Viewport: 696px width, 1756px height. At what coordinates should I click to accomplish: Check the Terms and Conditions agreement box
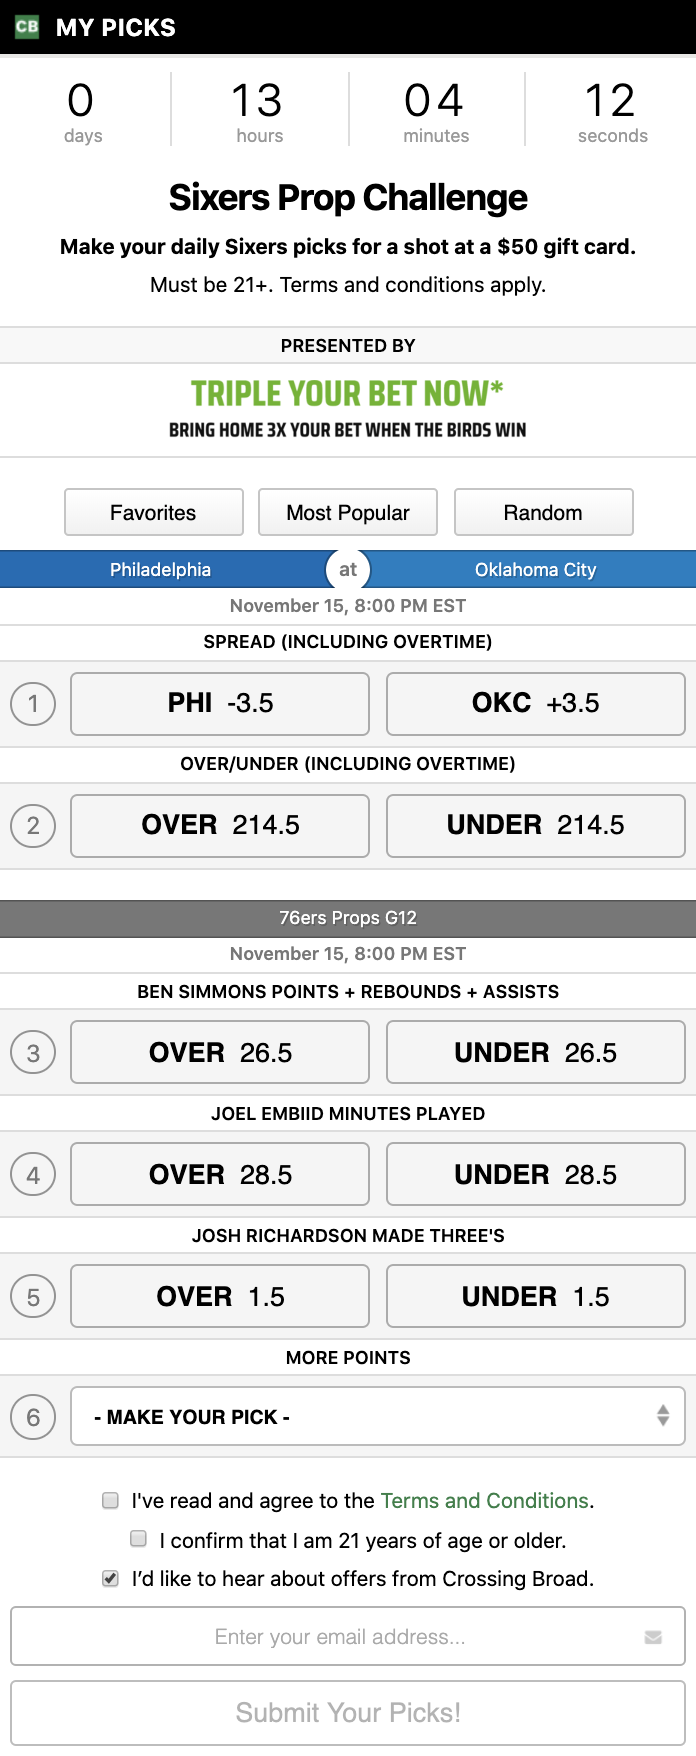[111, 1500]
